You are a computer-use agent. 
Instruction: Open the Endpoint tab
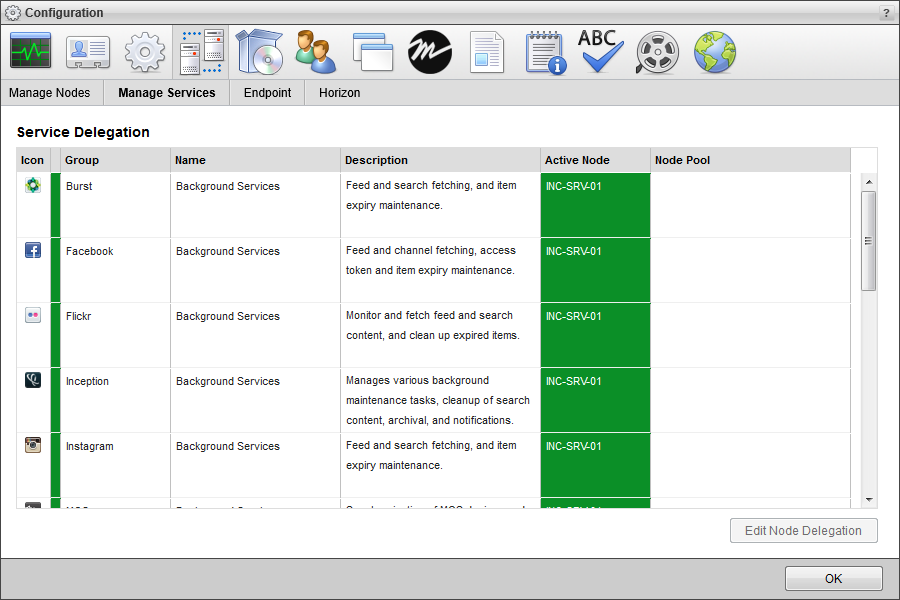tap(267, 92)
